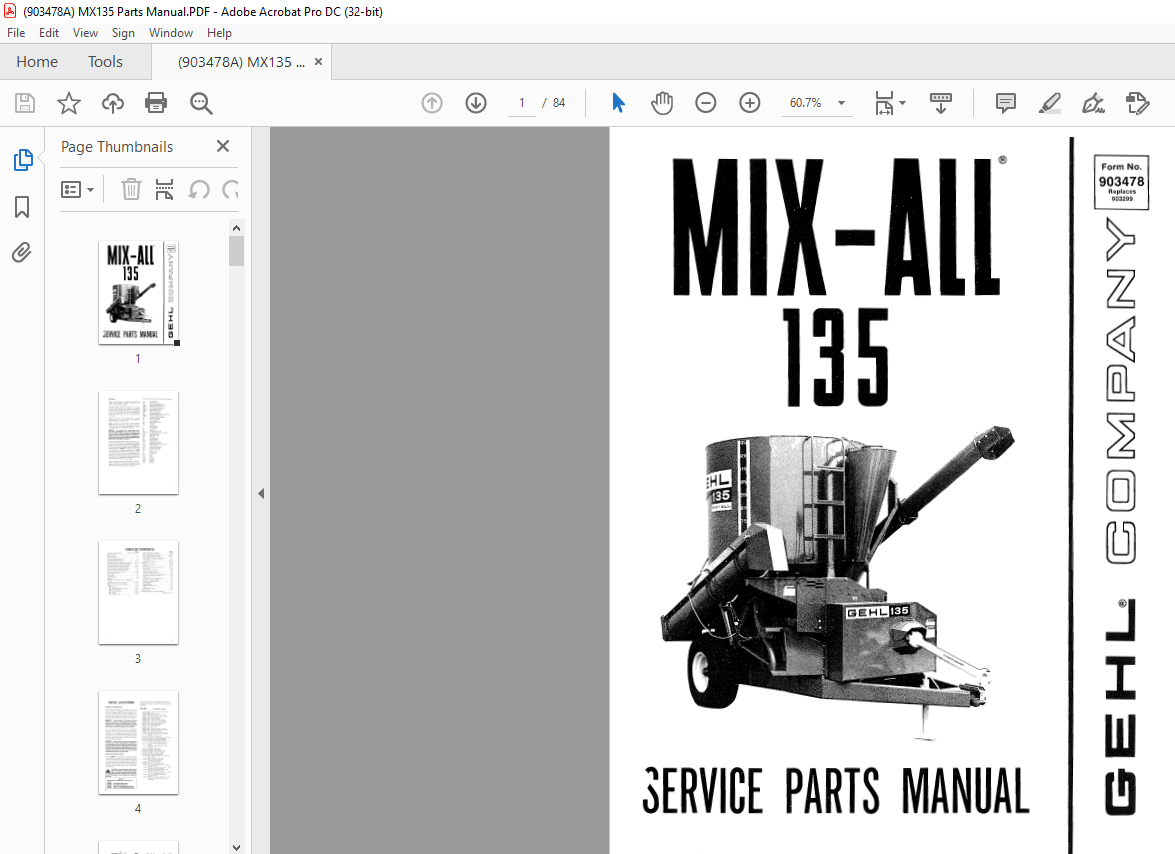Click the Form No. 903478 box
Image resolution: width=1175 pixels, height=854 pixels.
(x=1121, y=182)
